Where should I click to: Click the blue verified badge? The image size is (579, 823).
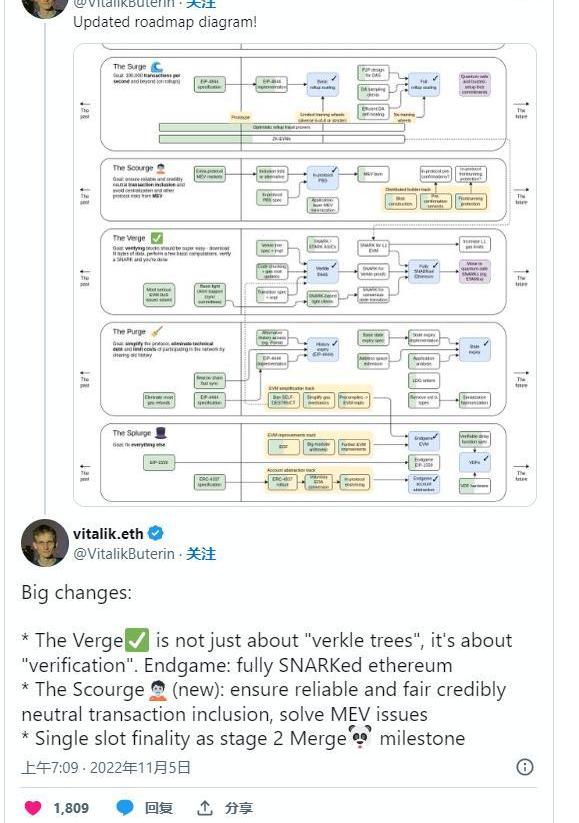(155, 533)
